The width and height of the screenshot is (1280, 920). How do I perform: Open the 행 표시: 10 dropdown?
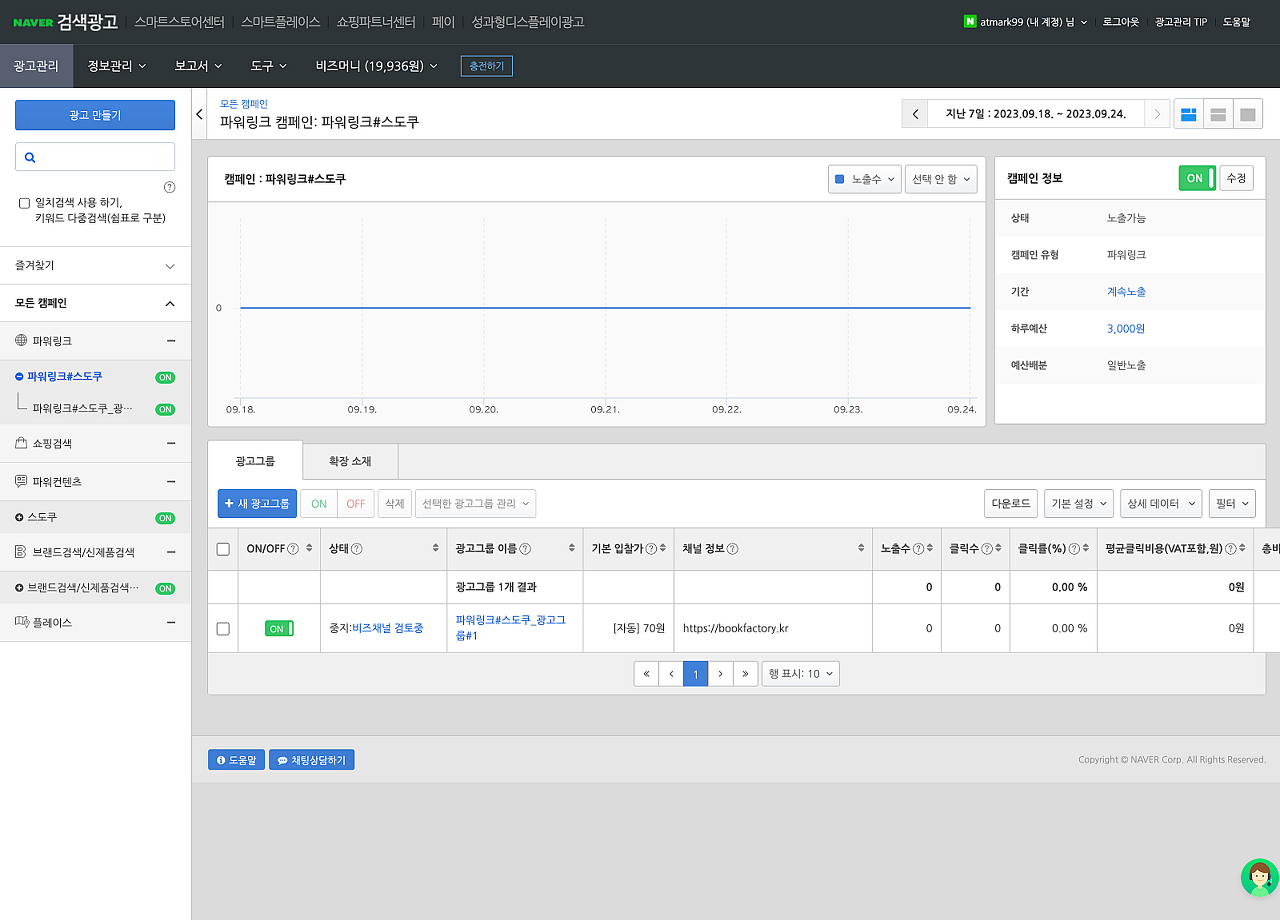(x=800, y=674)
